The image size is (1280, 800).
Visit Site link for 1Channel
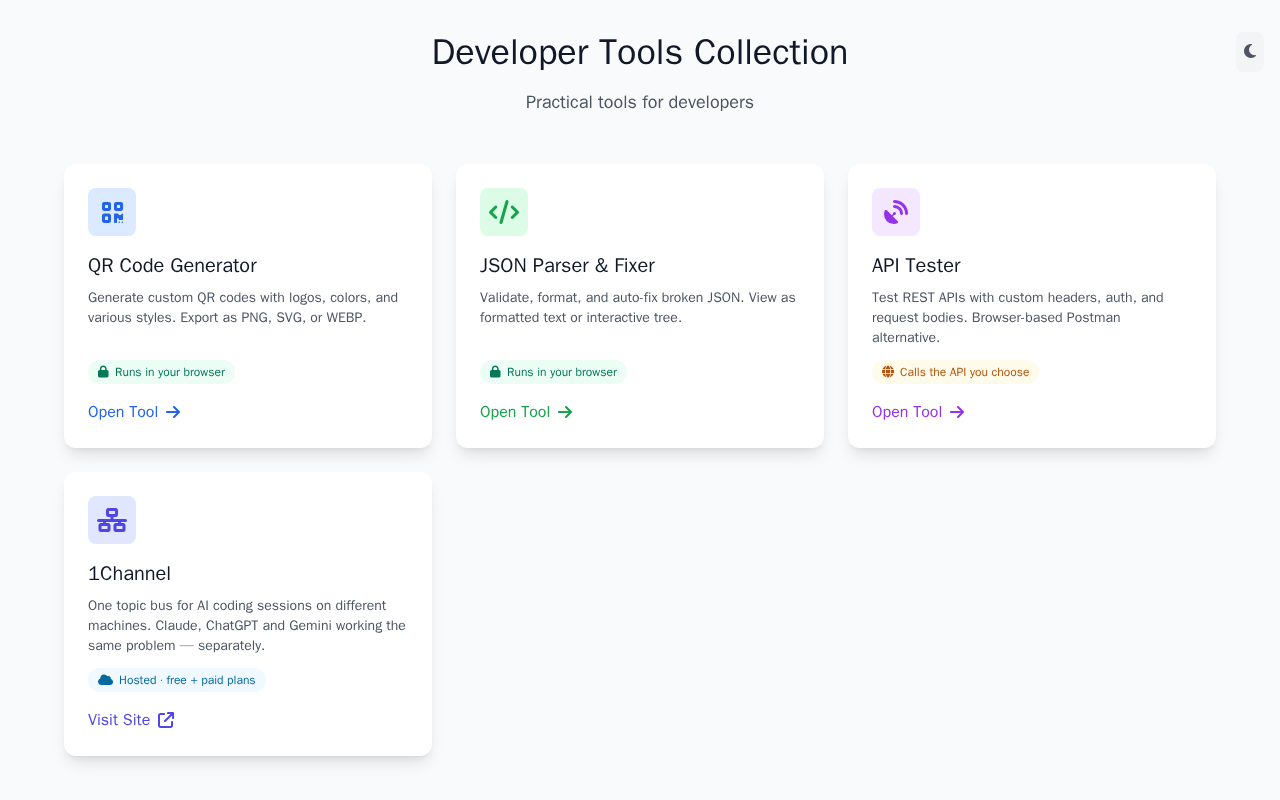(131, 720)
